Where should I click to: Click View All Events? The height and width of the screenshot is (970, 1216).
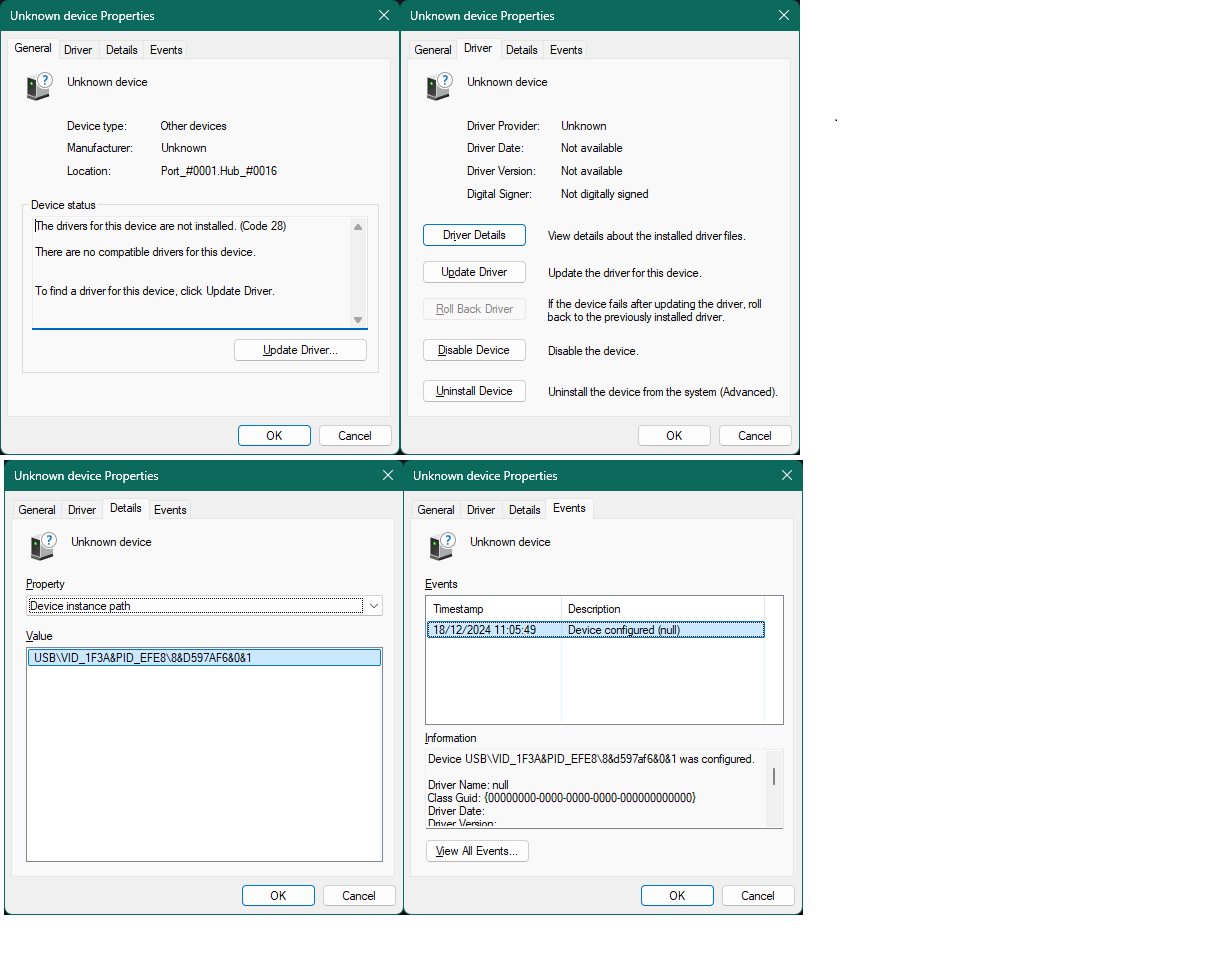477,851
